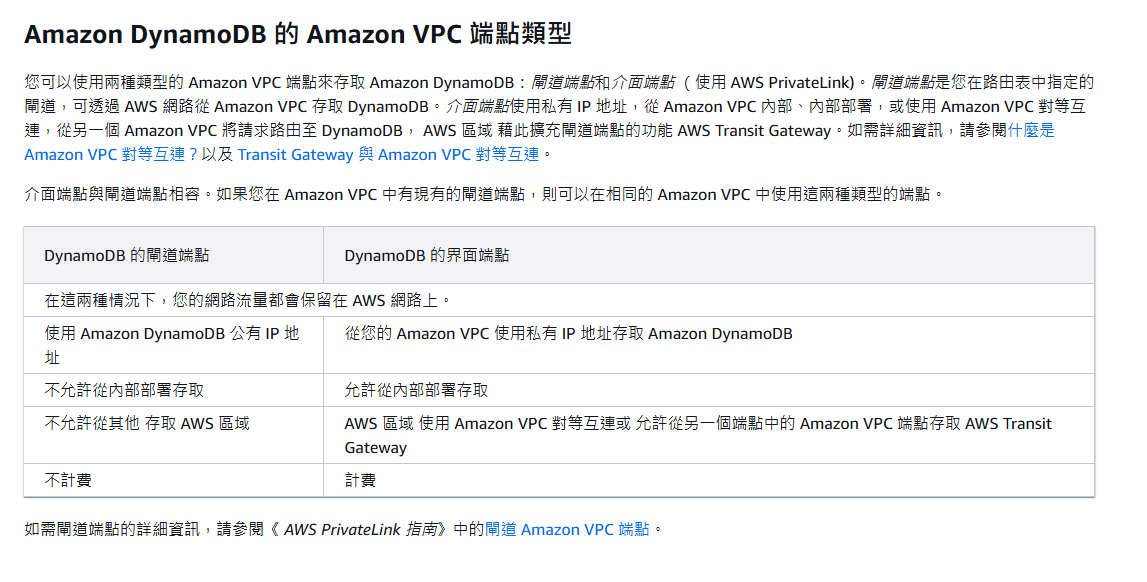Open the 閘道 Amazon VPC 端點 link
This screenshot has width=1147, height=582.
pyautogui.click(x=567, y=529)
